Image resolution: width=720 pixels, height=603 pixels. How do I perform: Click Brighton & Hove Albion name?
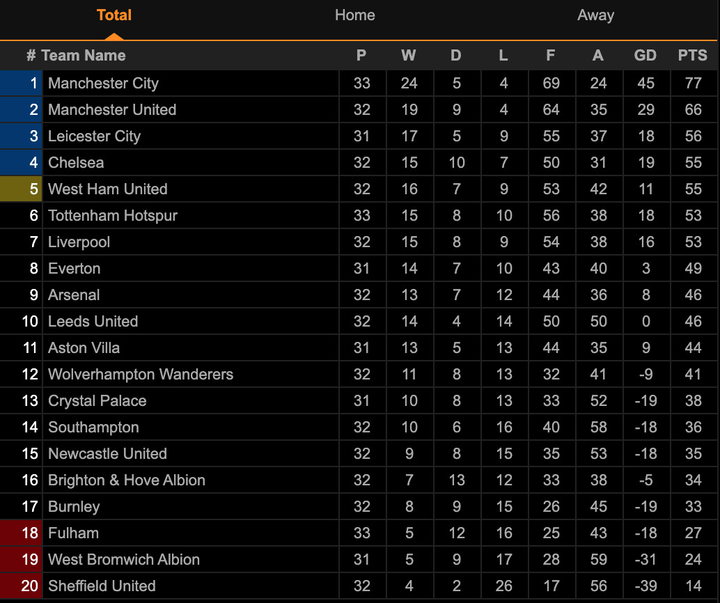[x=127, y=480]
